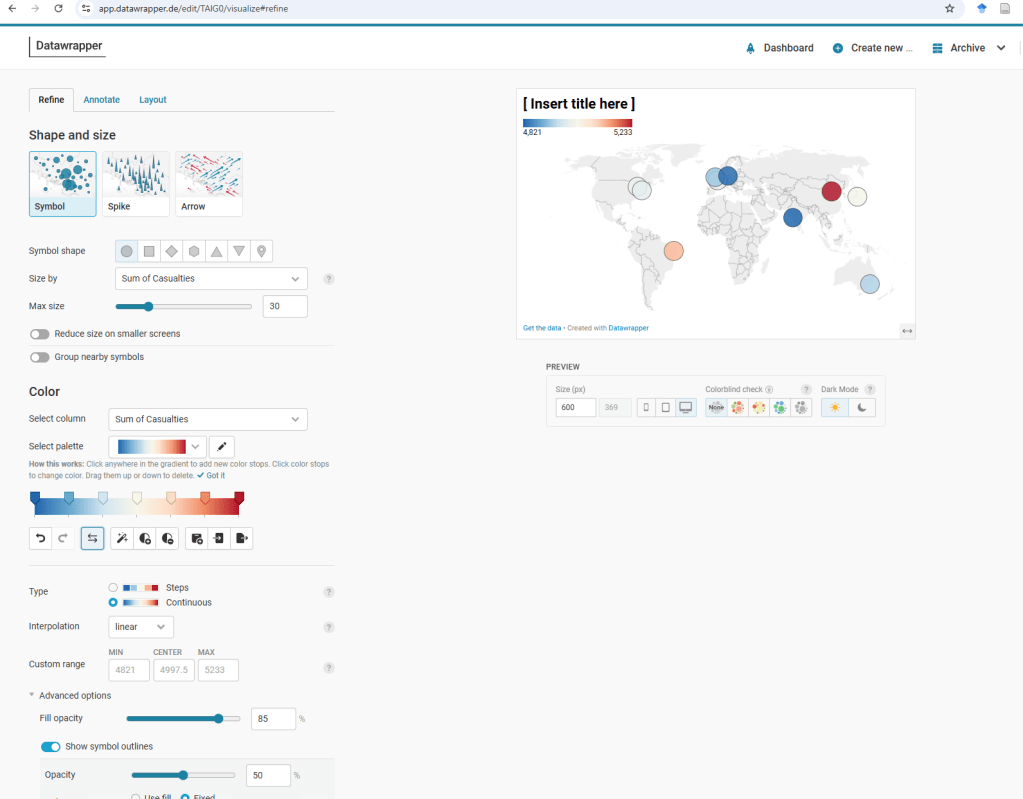Toggle Reduce size on smaller screens
The height and width of the screenshot is (799, 1023).
pyautogui.click(x=40, y=333)
